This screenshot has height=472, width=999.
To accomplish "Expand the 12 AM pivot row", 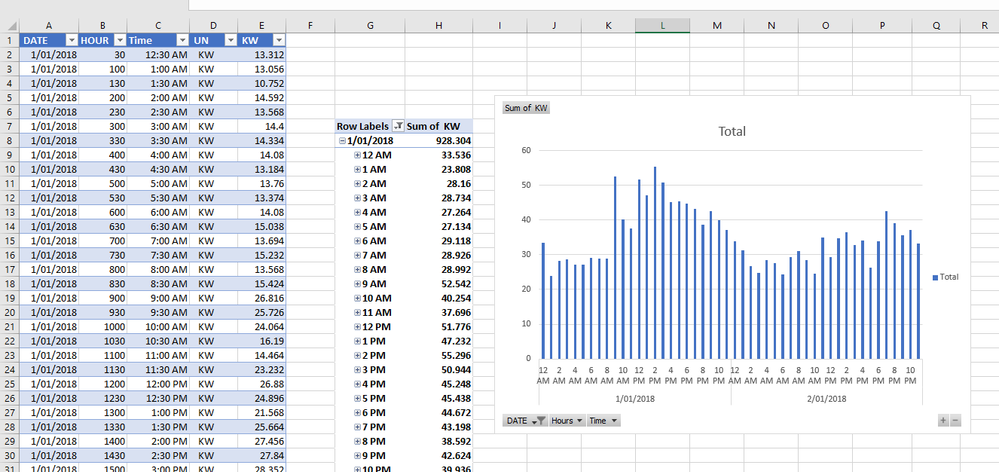I will 357,155.
